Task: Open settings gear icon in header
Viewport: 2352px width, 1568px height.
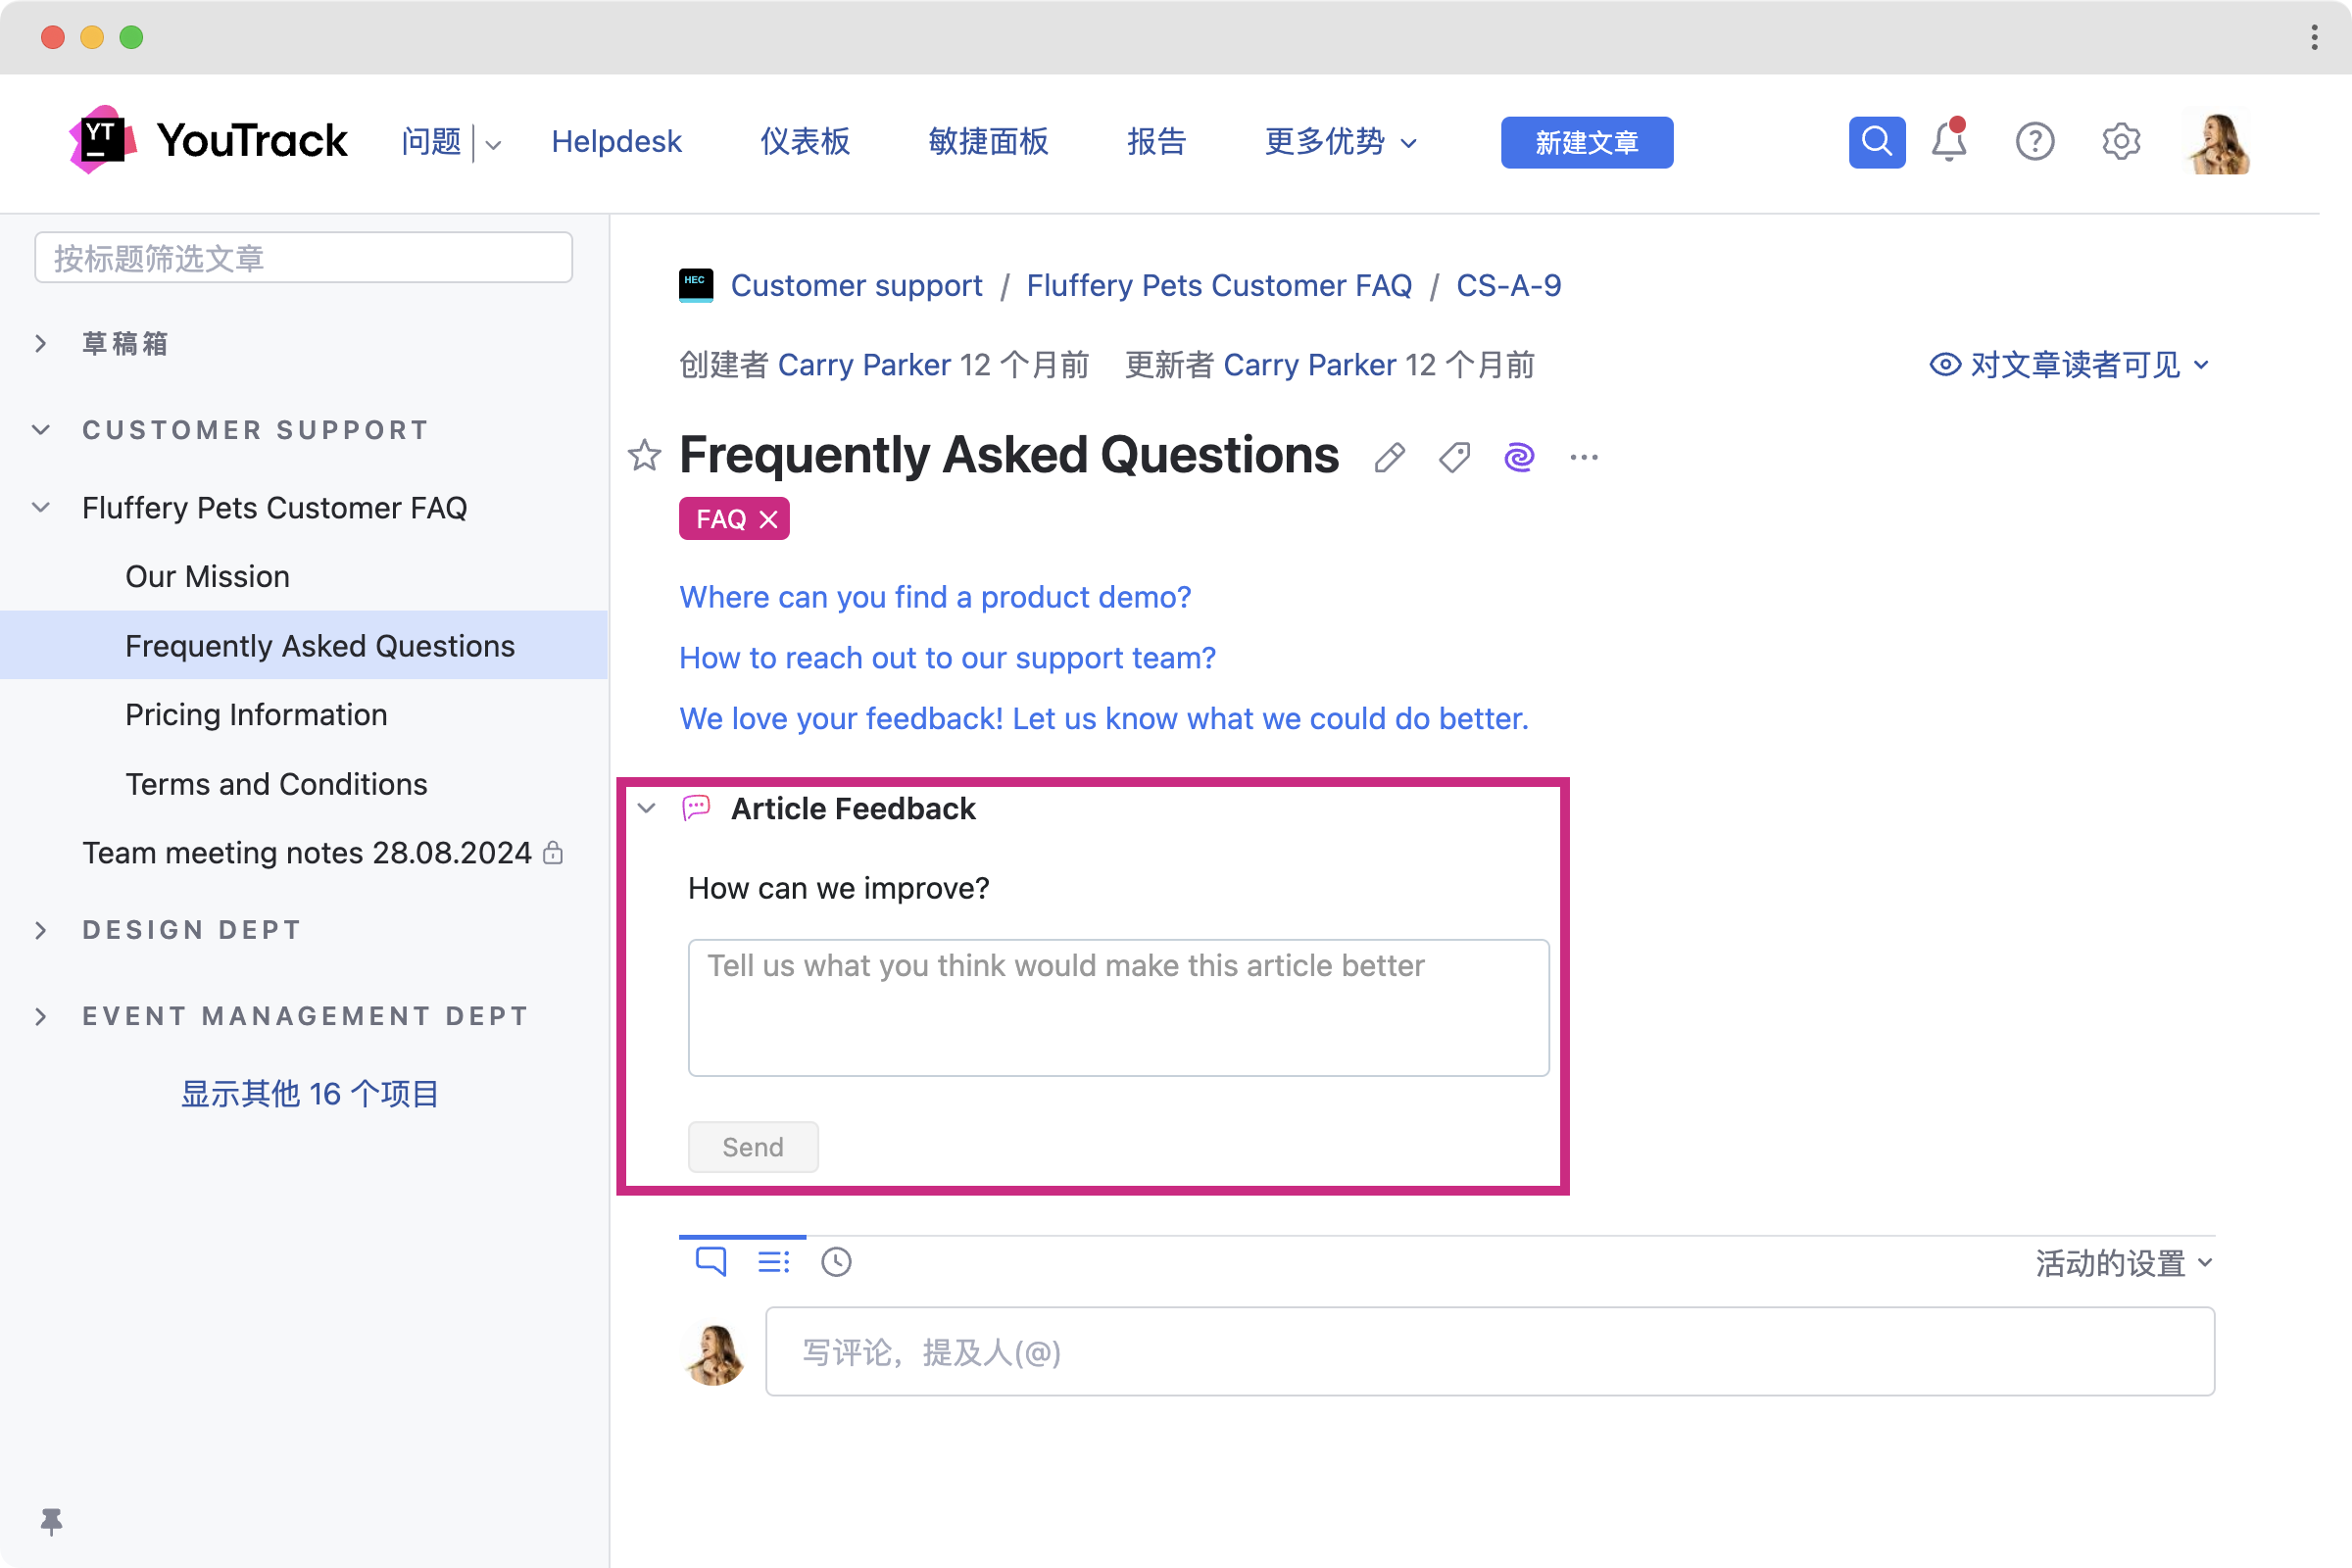Action: (2120, 142)
